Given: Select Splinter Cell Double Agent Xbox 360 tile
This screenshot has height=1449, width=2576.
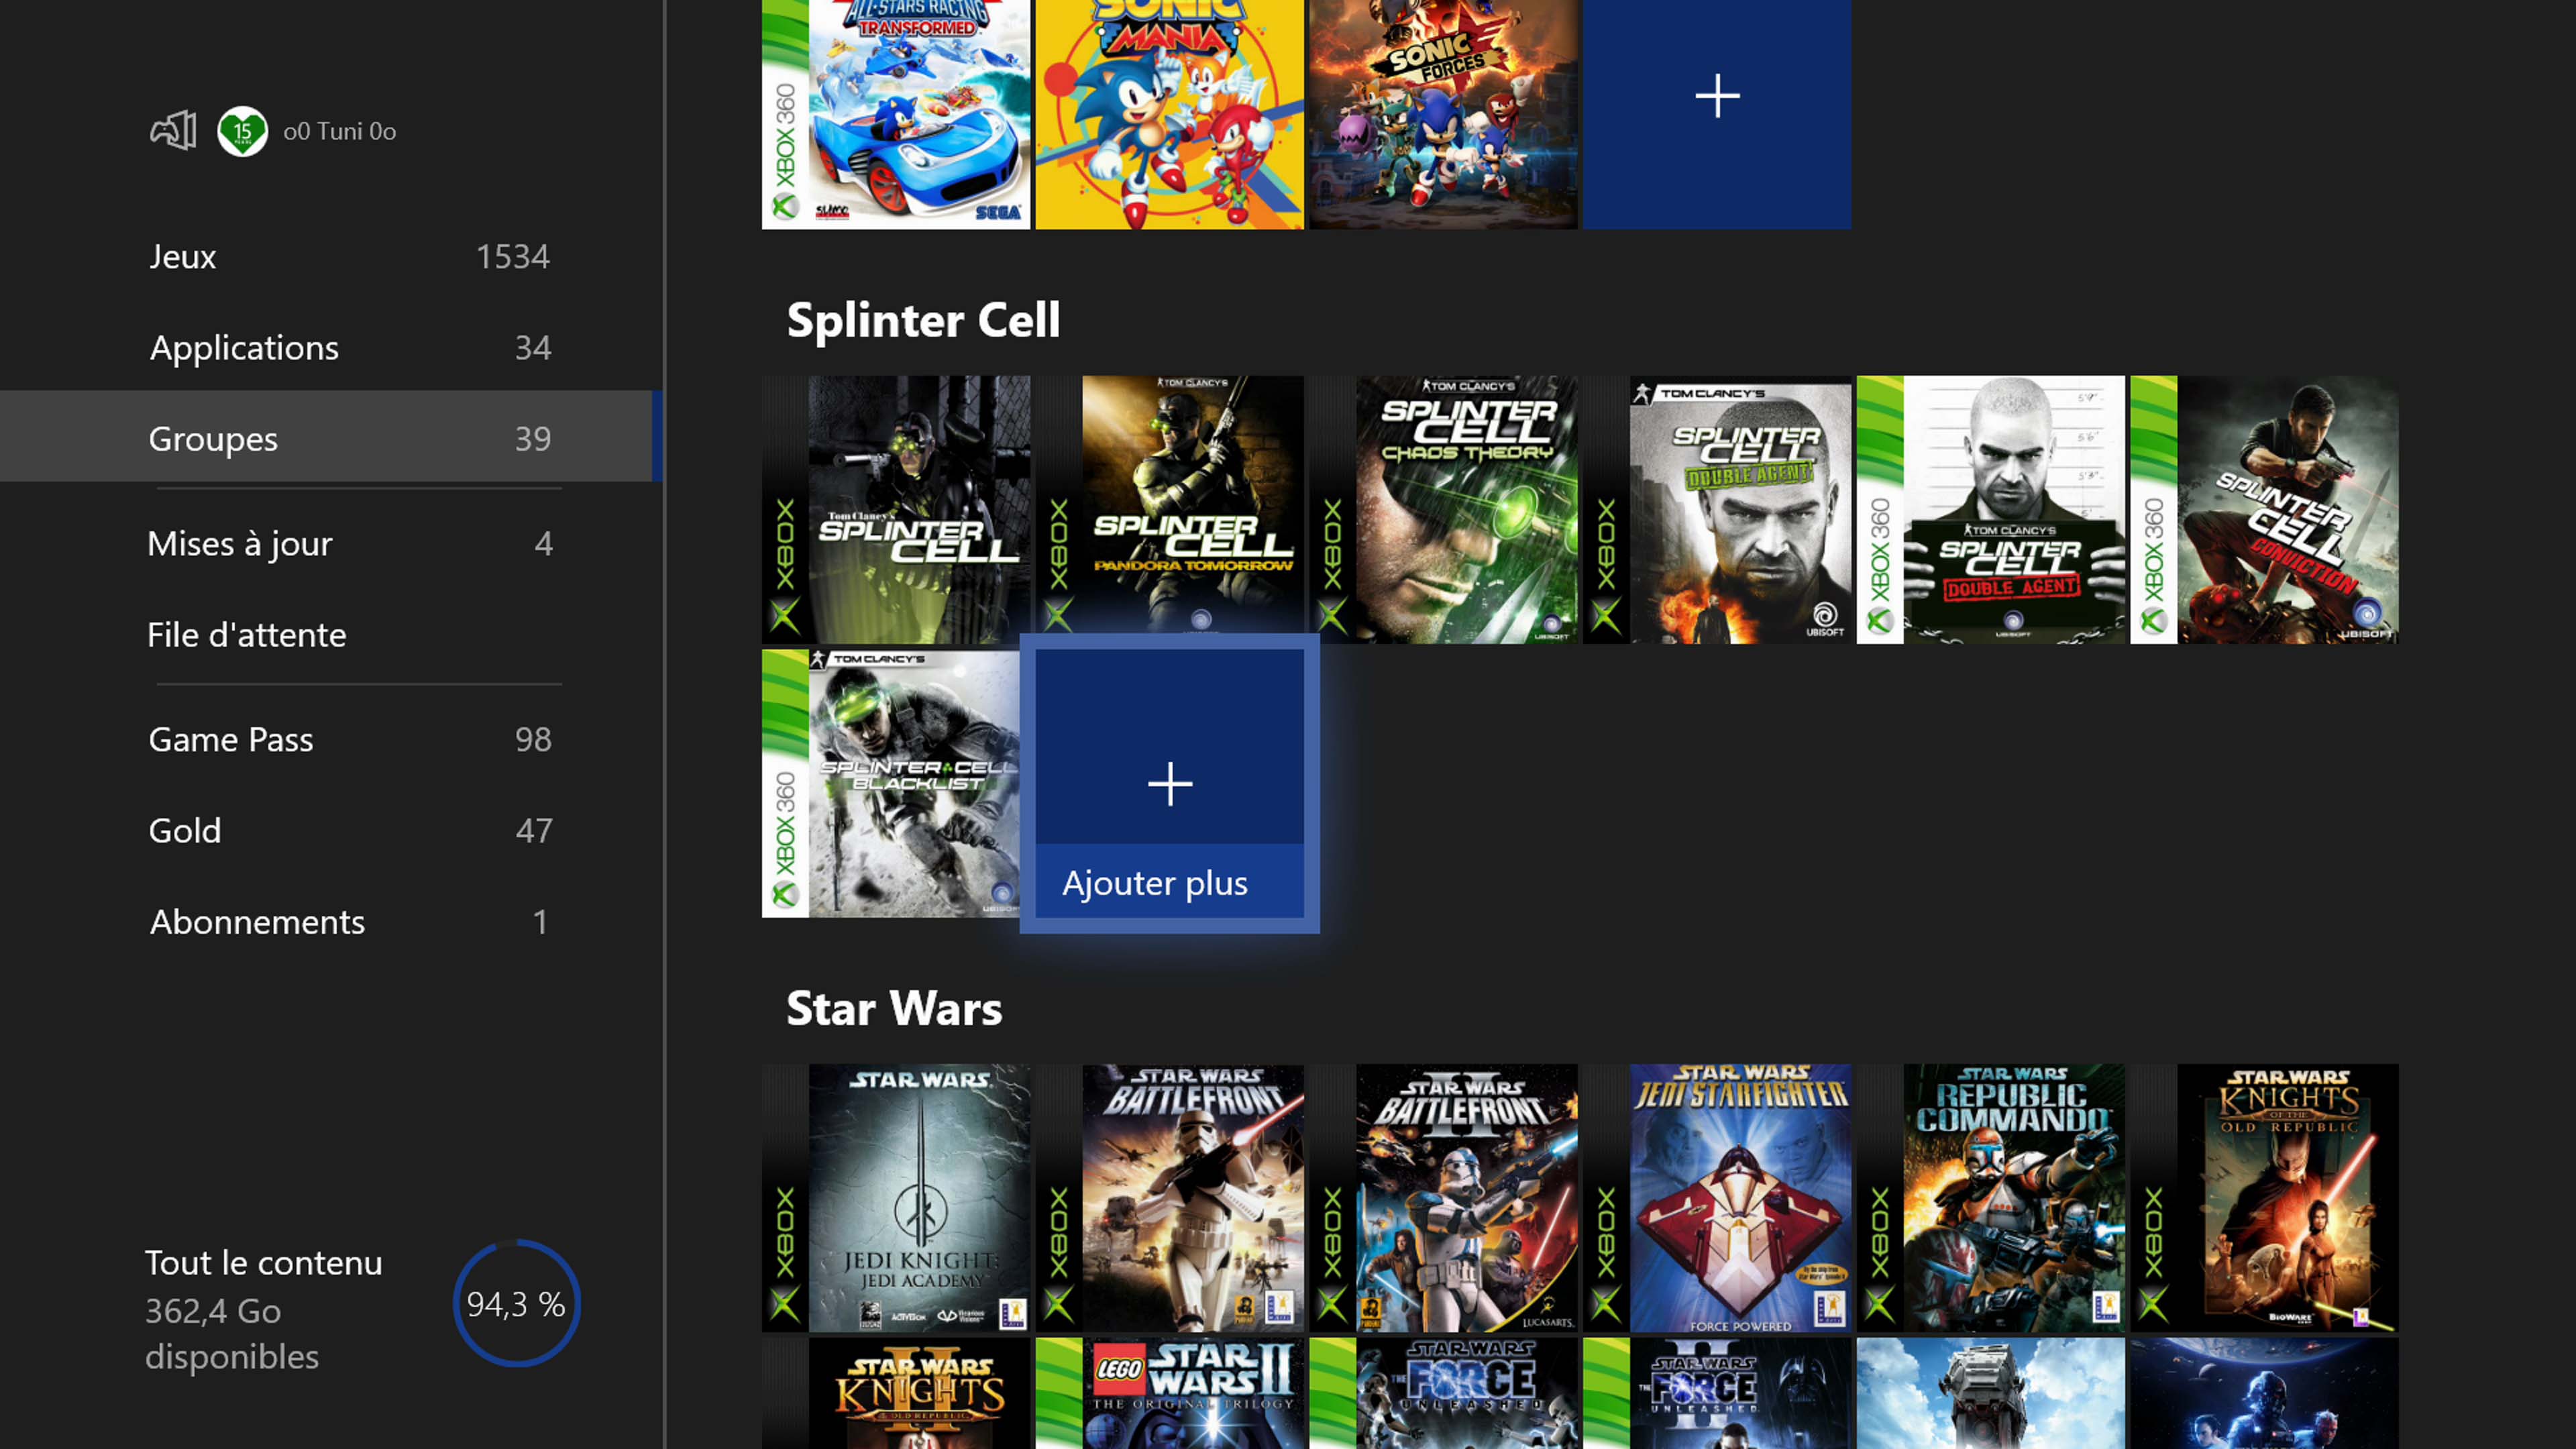Looking at the screenshot, I should coord(1991,510).
